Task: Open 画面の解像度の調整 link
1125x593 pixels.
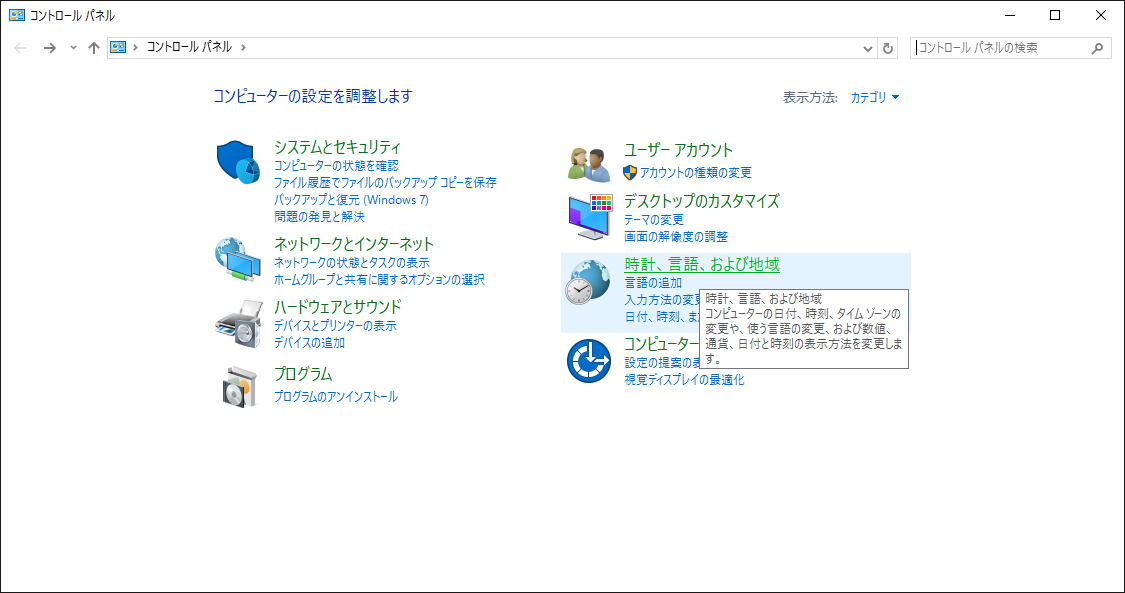Action: click(676, 237)
